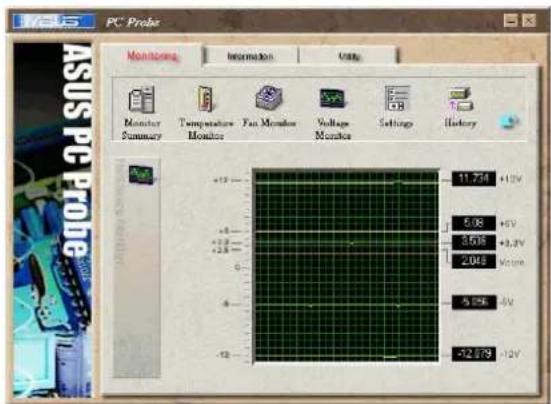The width and height of the screenshot is (551, 404).
Task: Click the +5V reading 5.08
Action: pos(474,223)
